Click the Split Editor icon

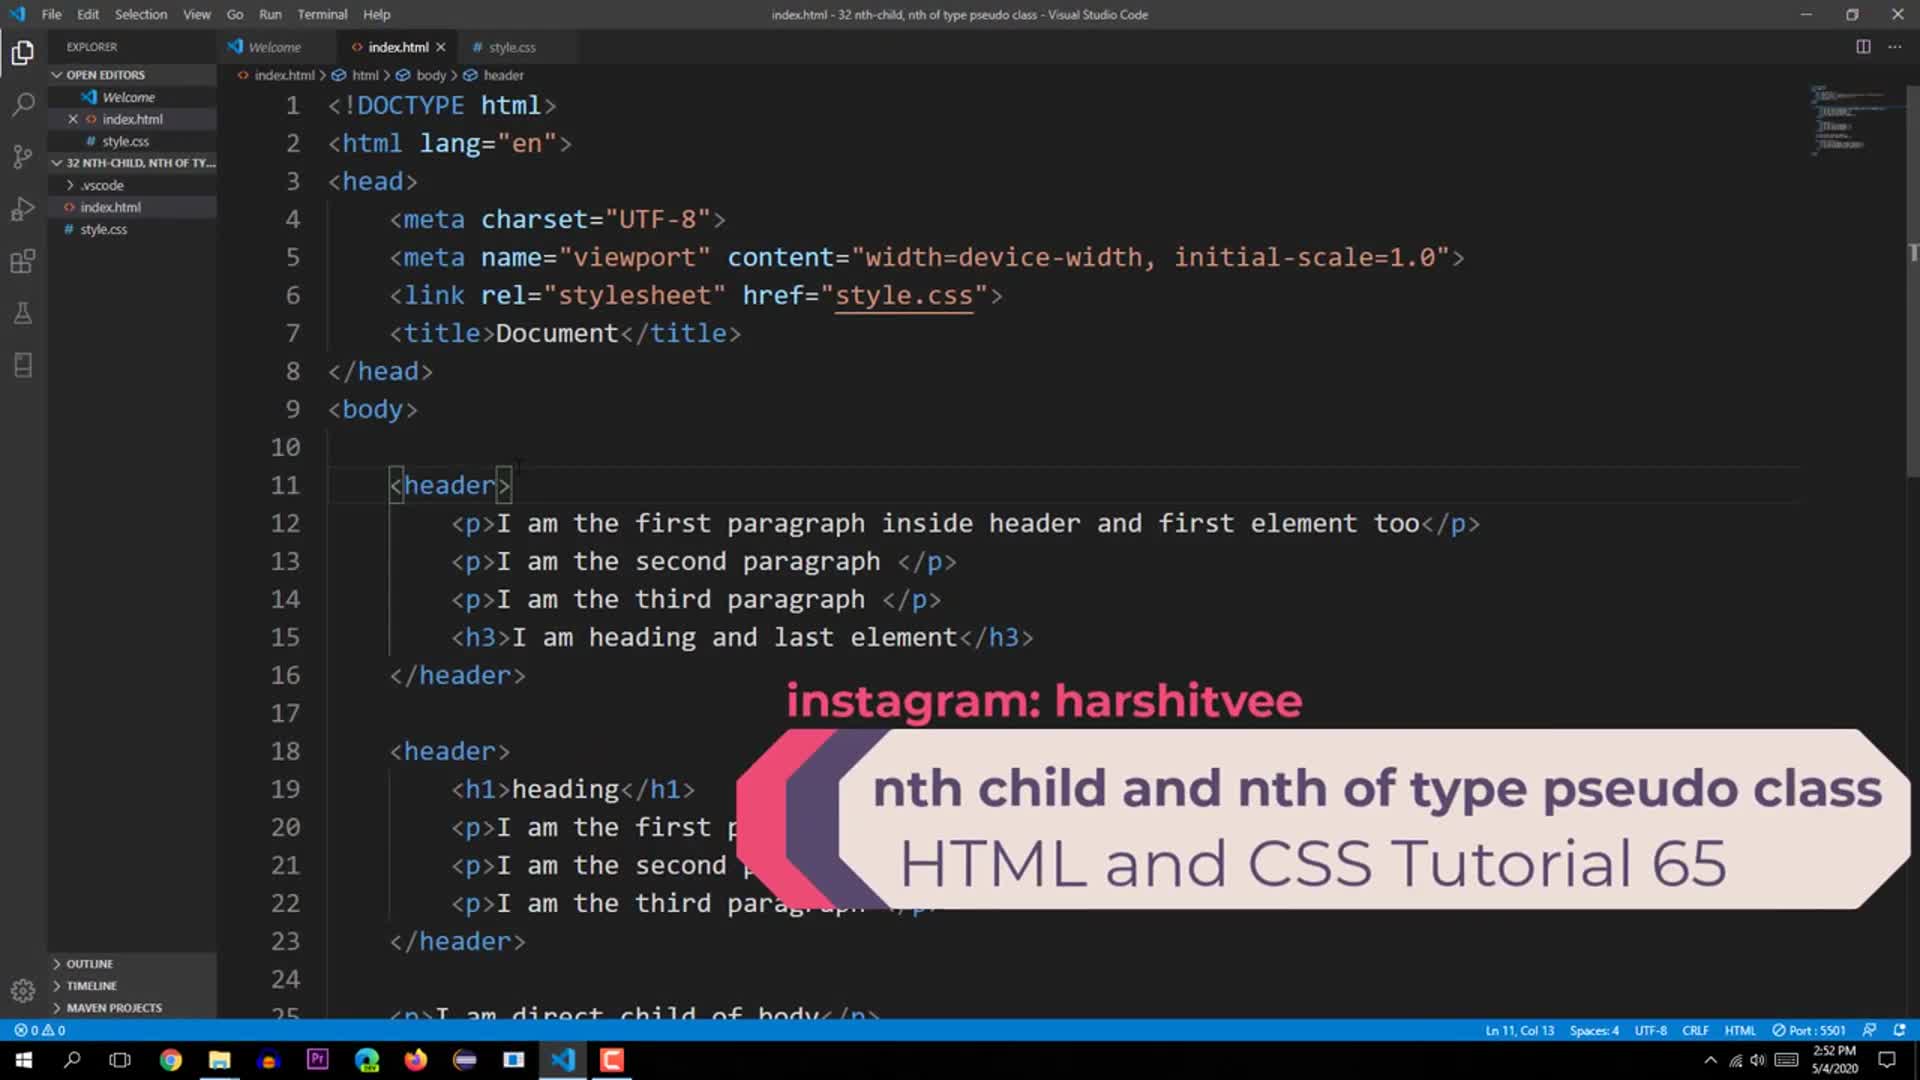[1863, 47]
